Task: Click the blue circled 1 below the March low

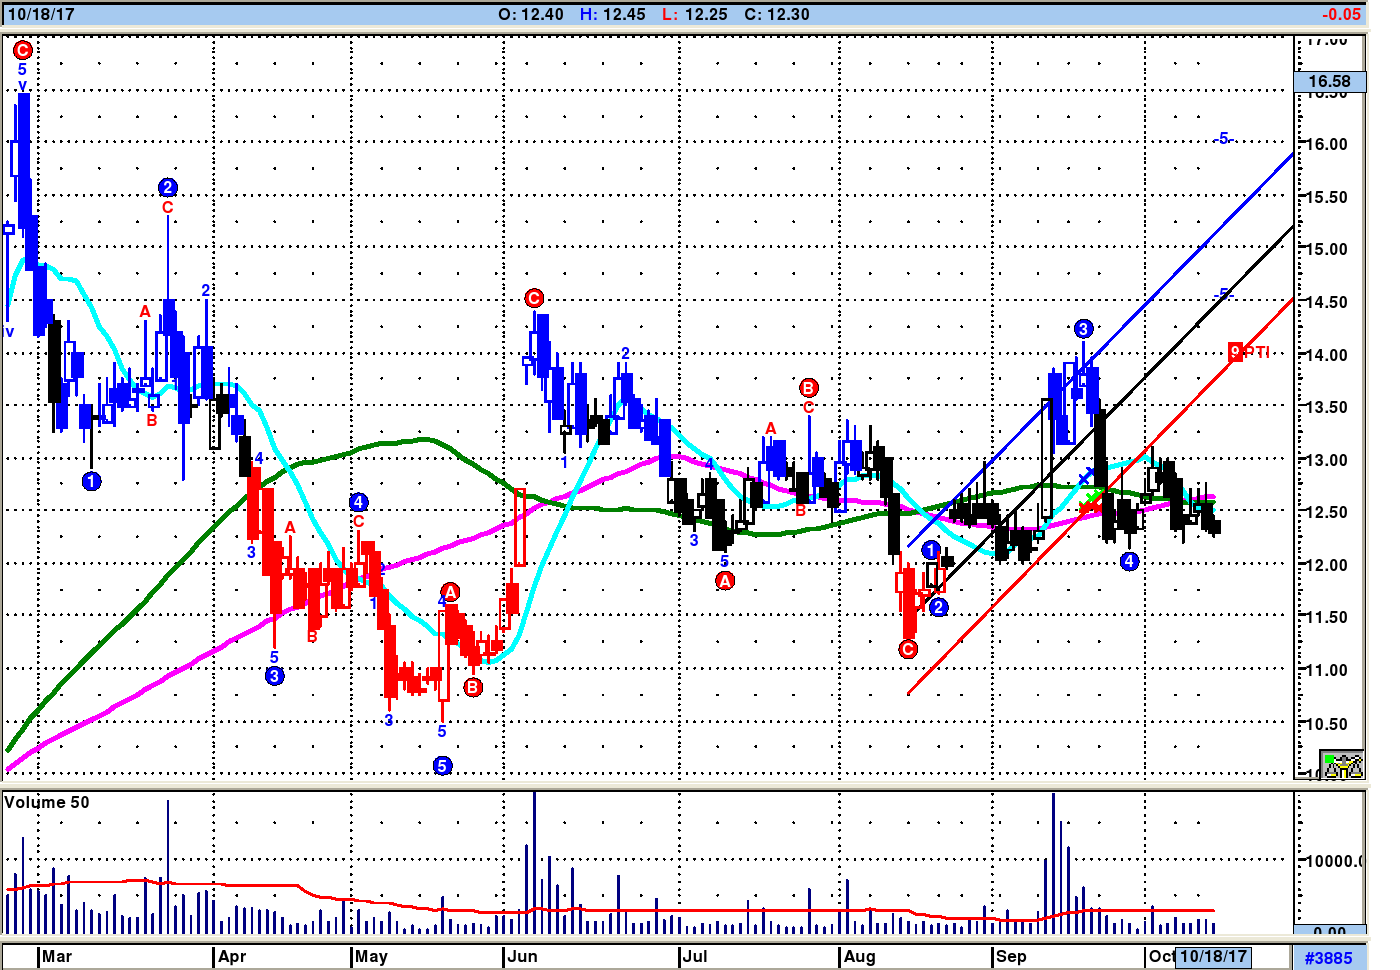Action: point(91,481)
